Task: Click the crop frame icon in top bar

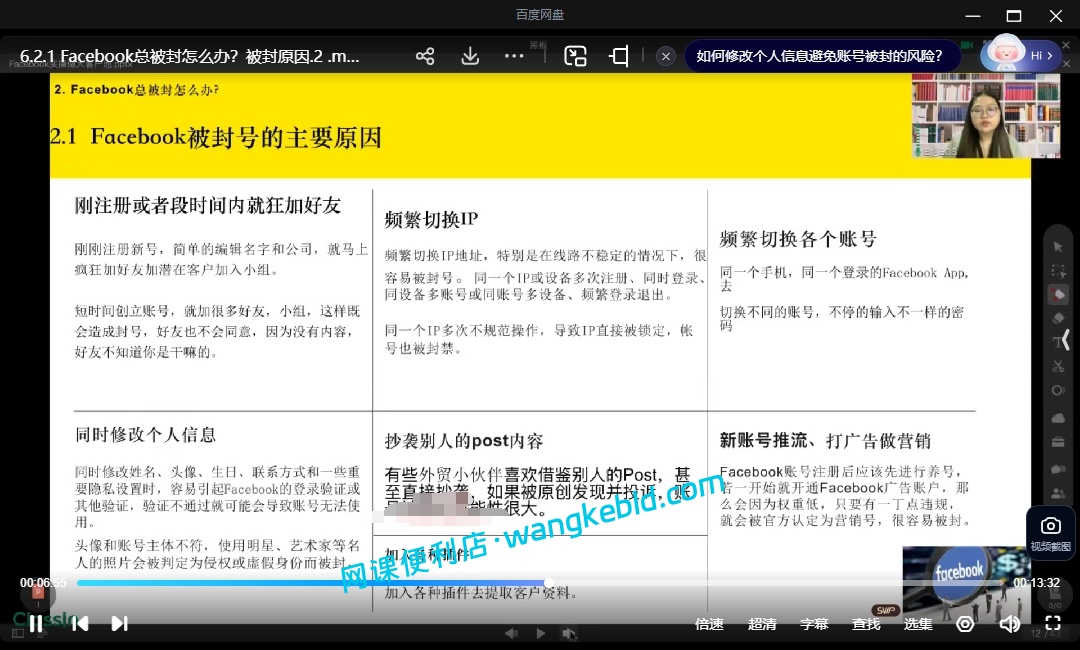Action: pyautogui.click(x=619, y=56)
